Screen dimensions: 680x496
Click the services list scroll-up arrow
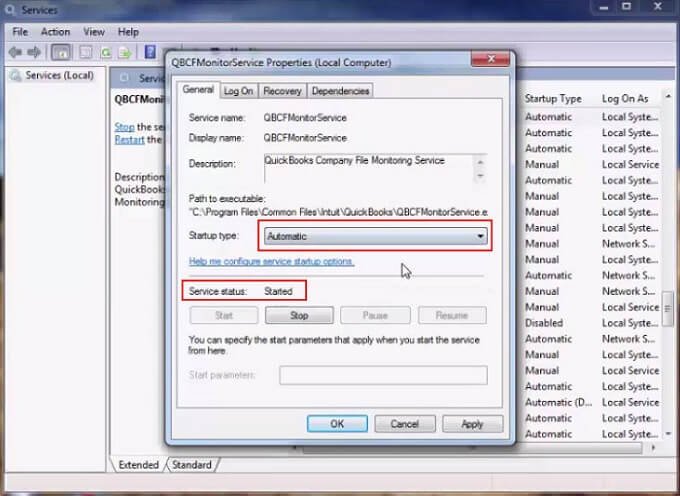click(x=668, y=96)
